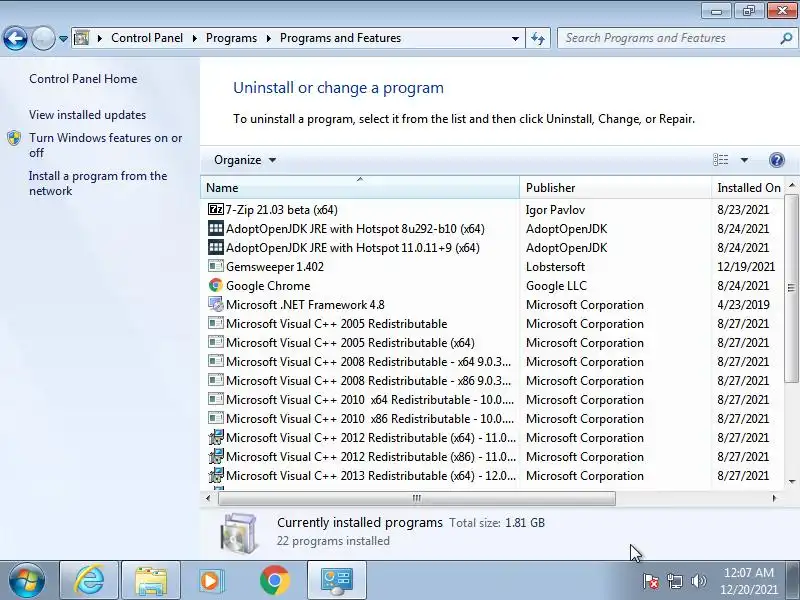Open the Control Panel Home link
The height and width of the screenshot is (600, 800).
click(x=83, y=79)
